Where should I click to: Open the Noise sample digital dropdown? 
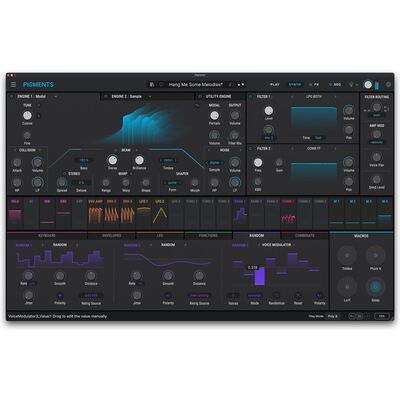214,163
